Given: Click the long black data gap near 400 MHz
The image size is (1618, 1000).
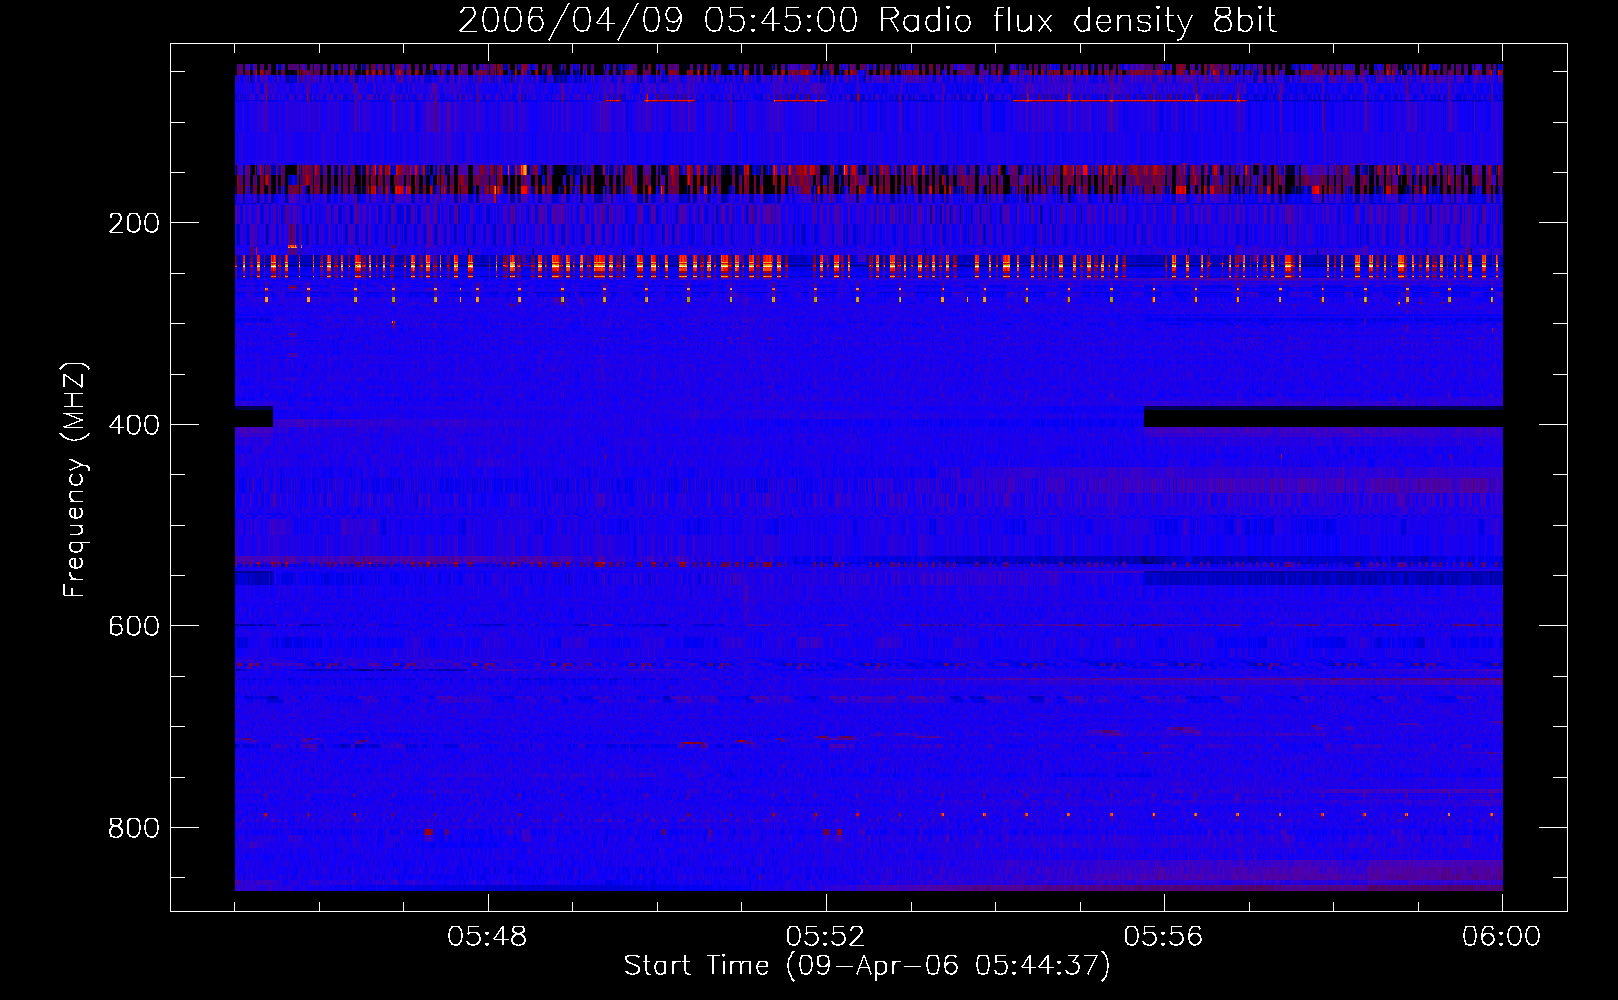Looking at the screenshot, I should click(x=1323, y=416).
